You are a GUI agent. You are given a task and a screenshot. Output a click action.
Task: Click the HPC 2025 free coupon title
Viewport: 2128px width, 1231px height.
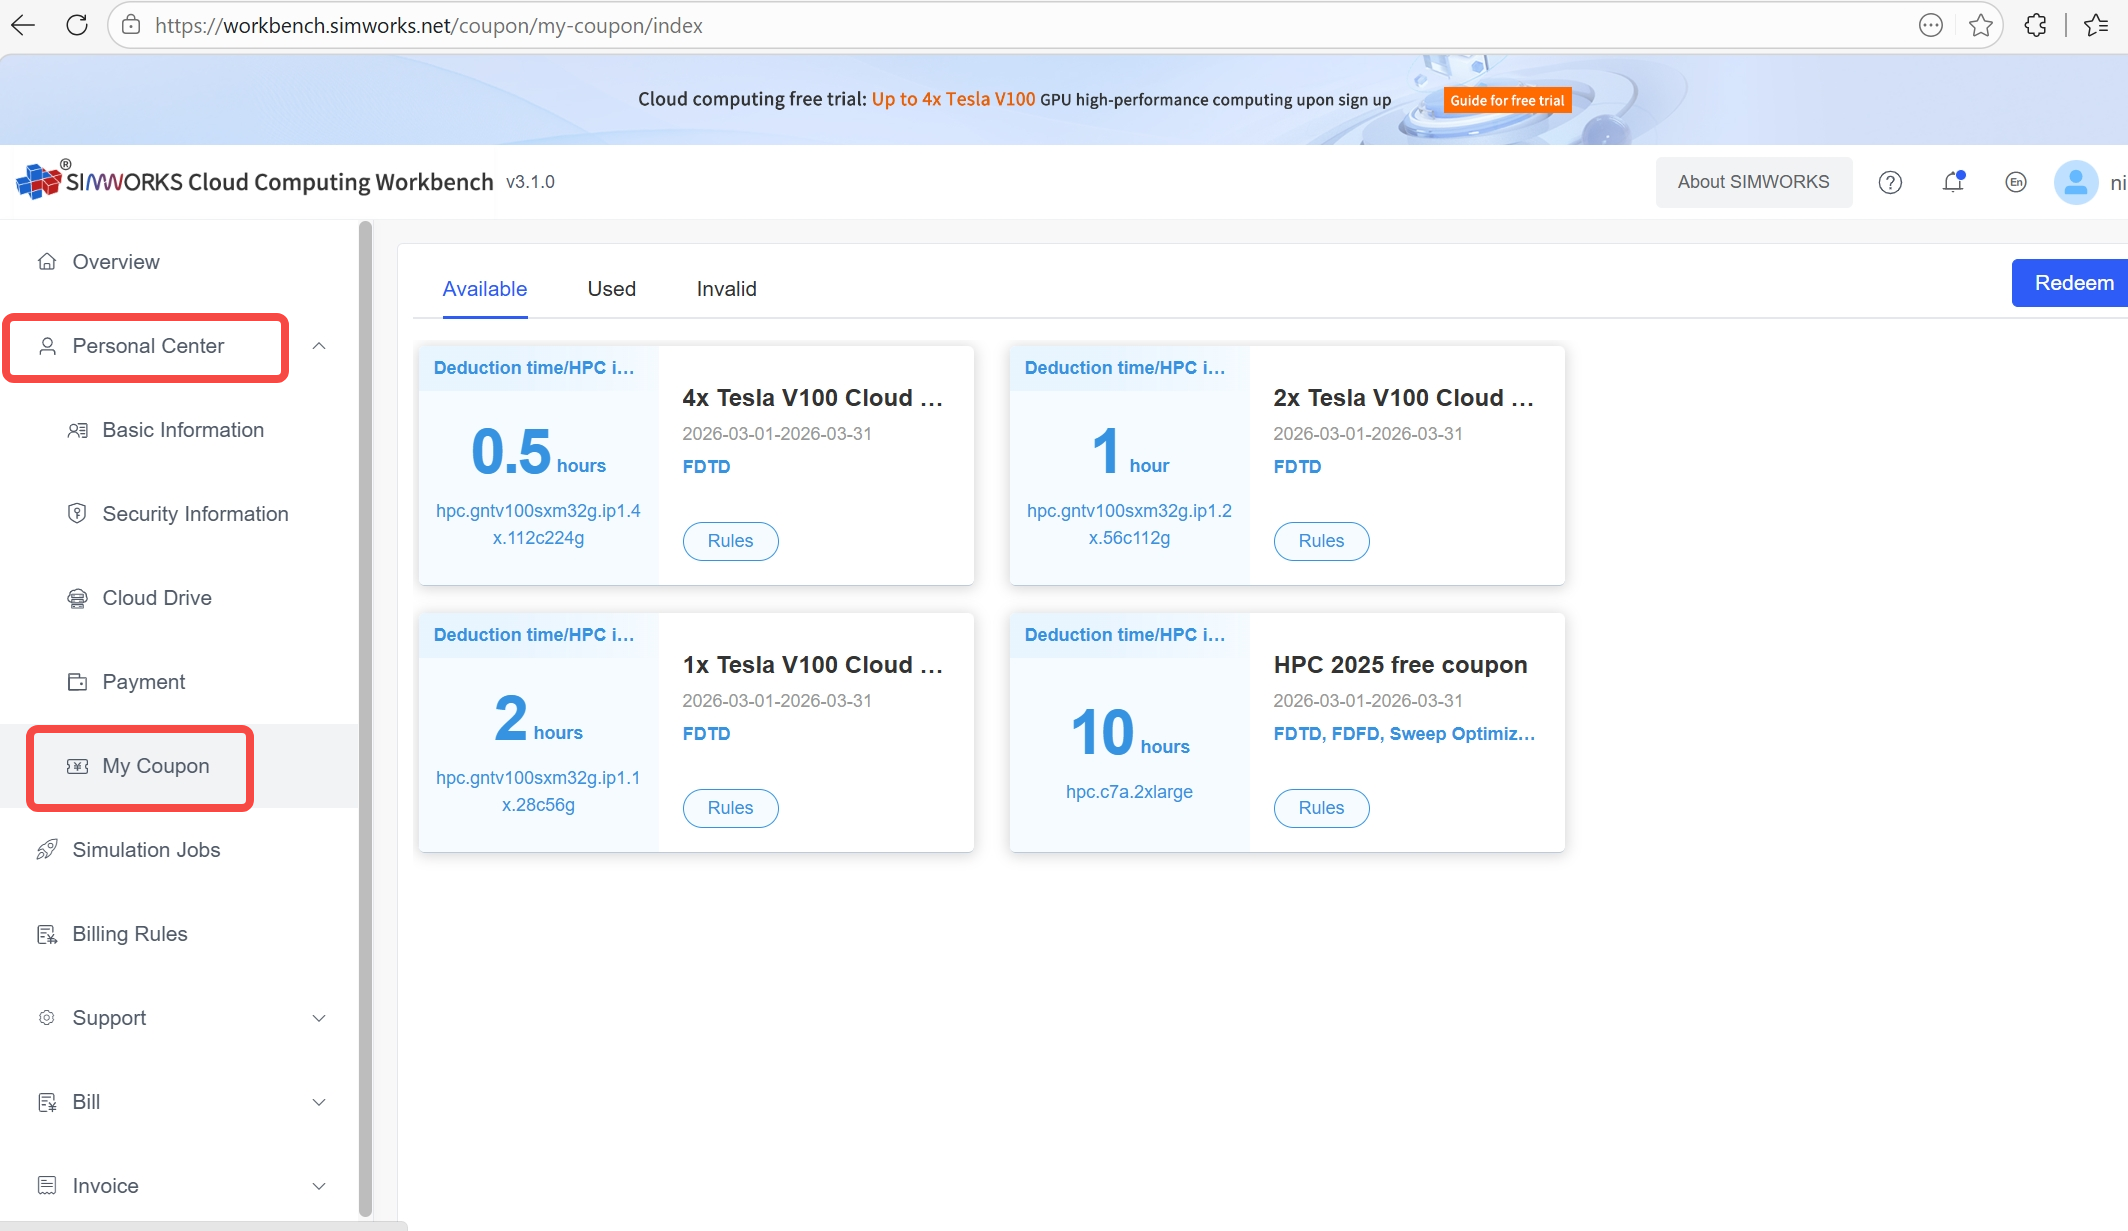pos(1400,665)
